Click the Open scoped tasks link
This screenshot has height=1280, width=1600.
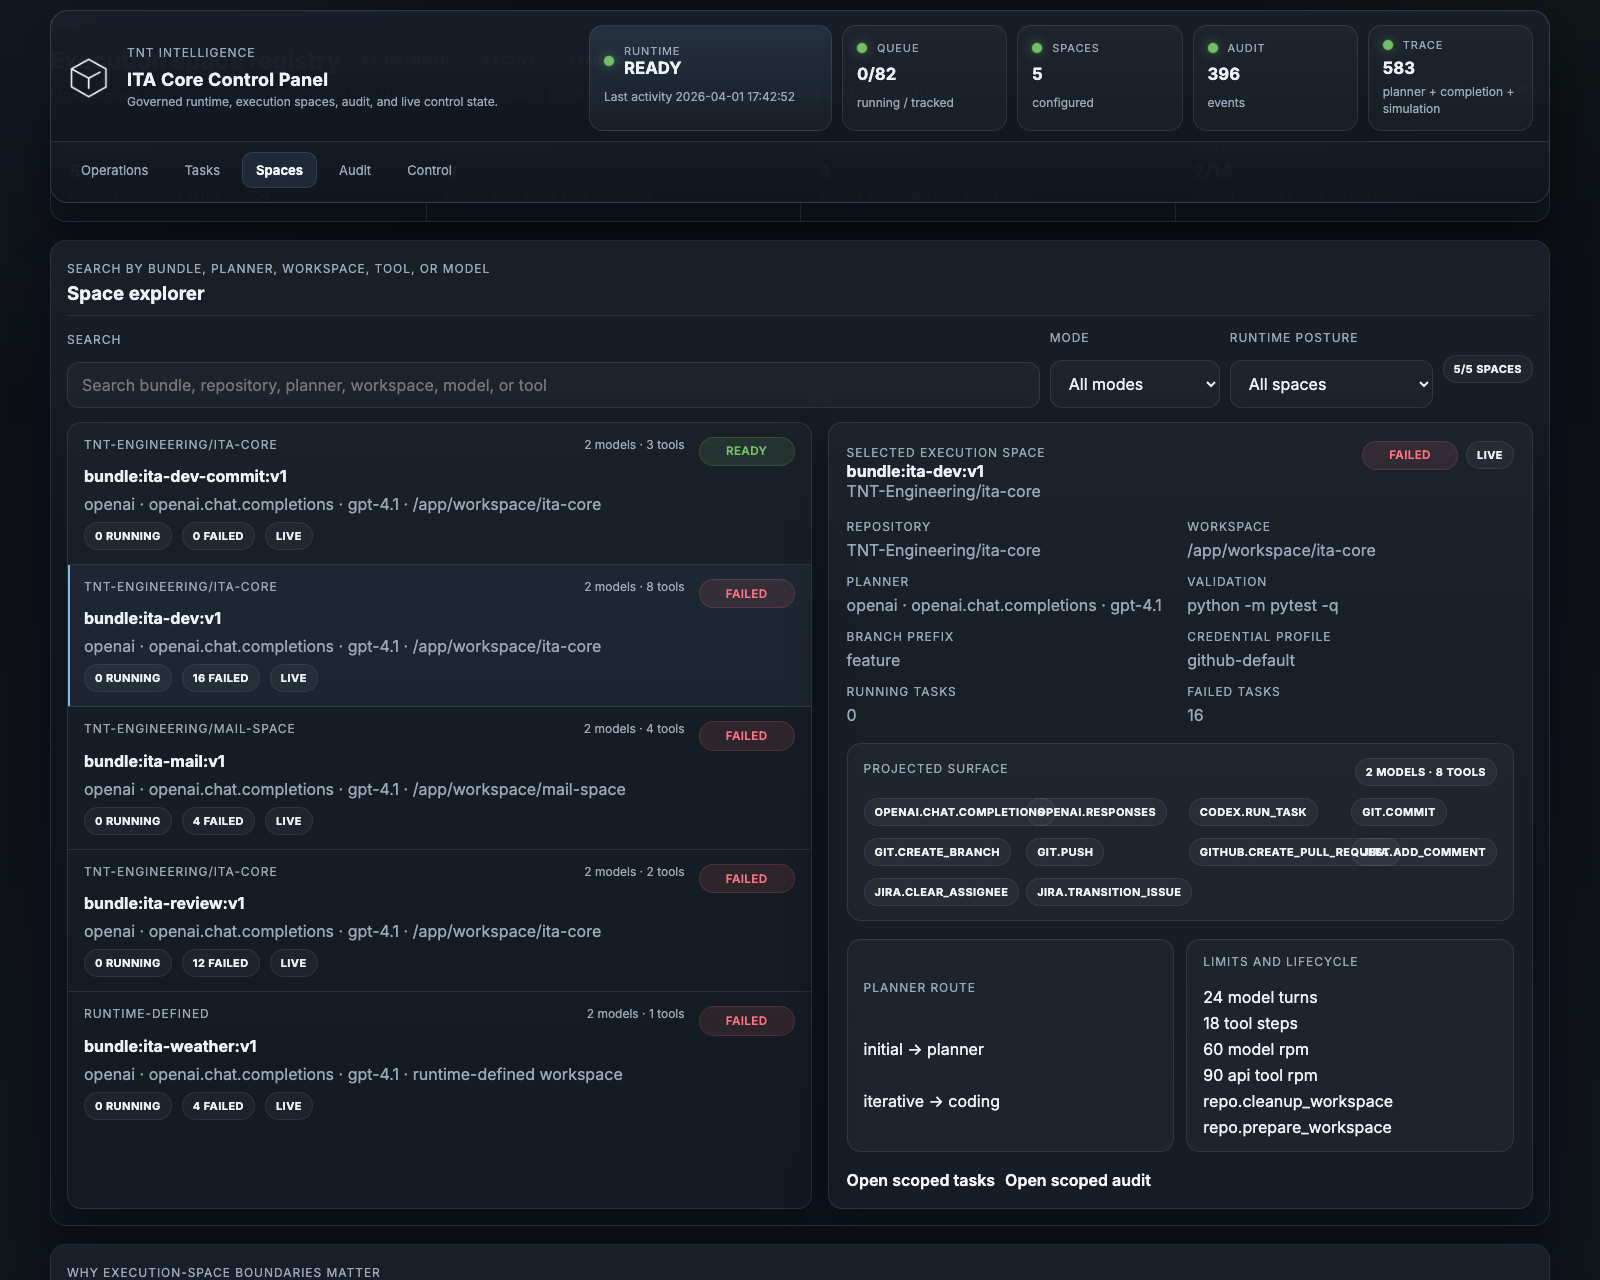click(920, 1180)
